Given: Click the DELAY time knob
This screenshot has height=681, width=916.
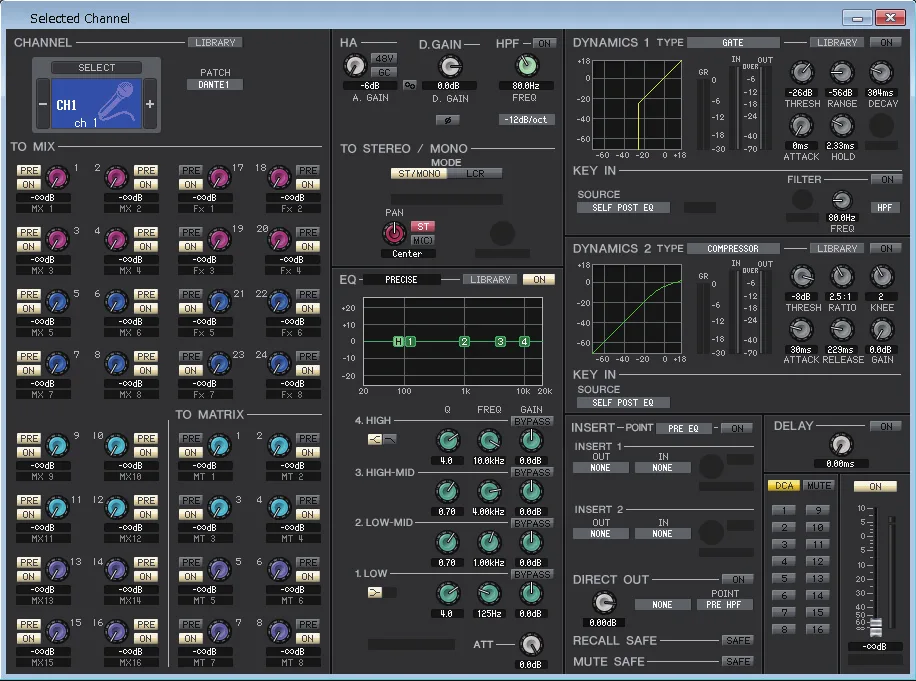Looking at the screenshot, I should [x=841, y=444].
